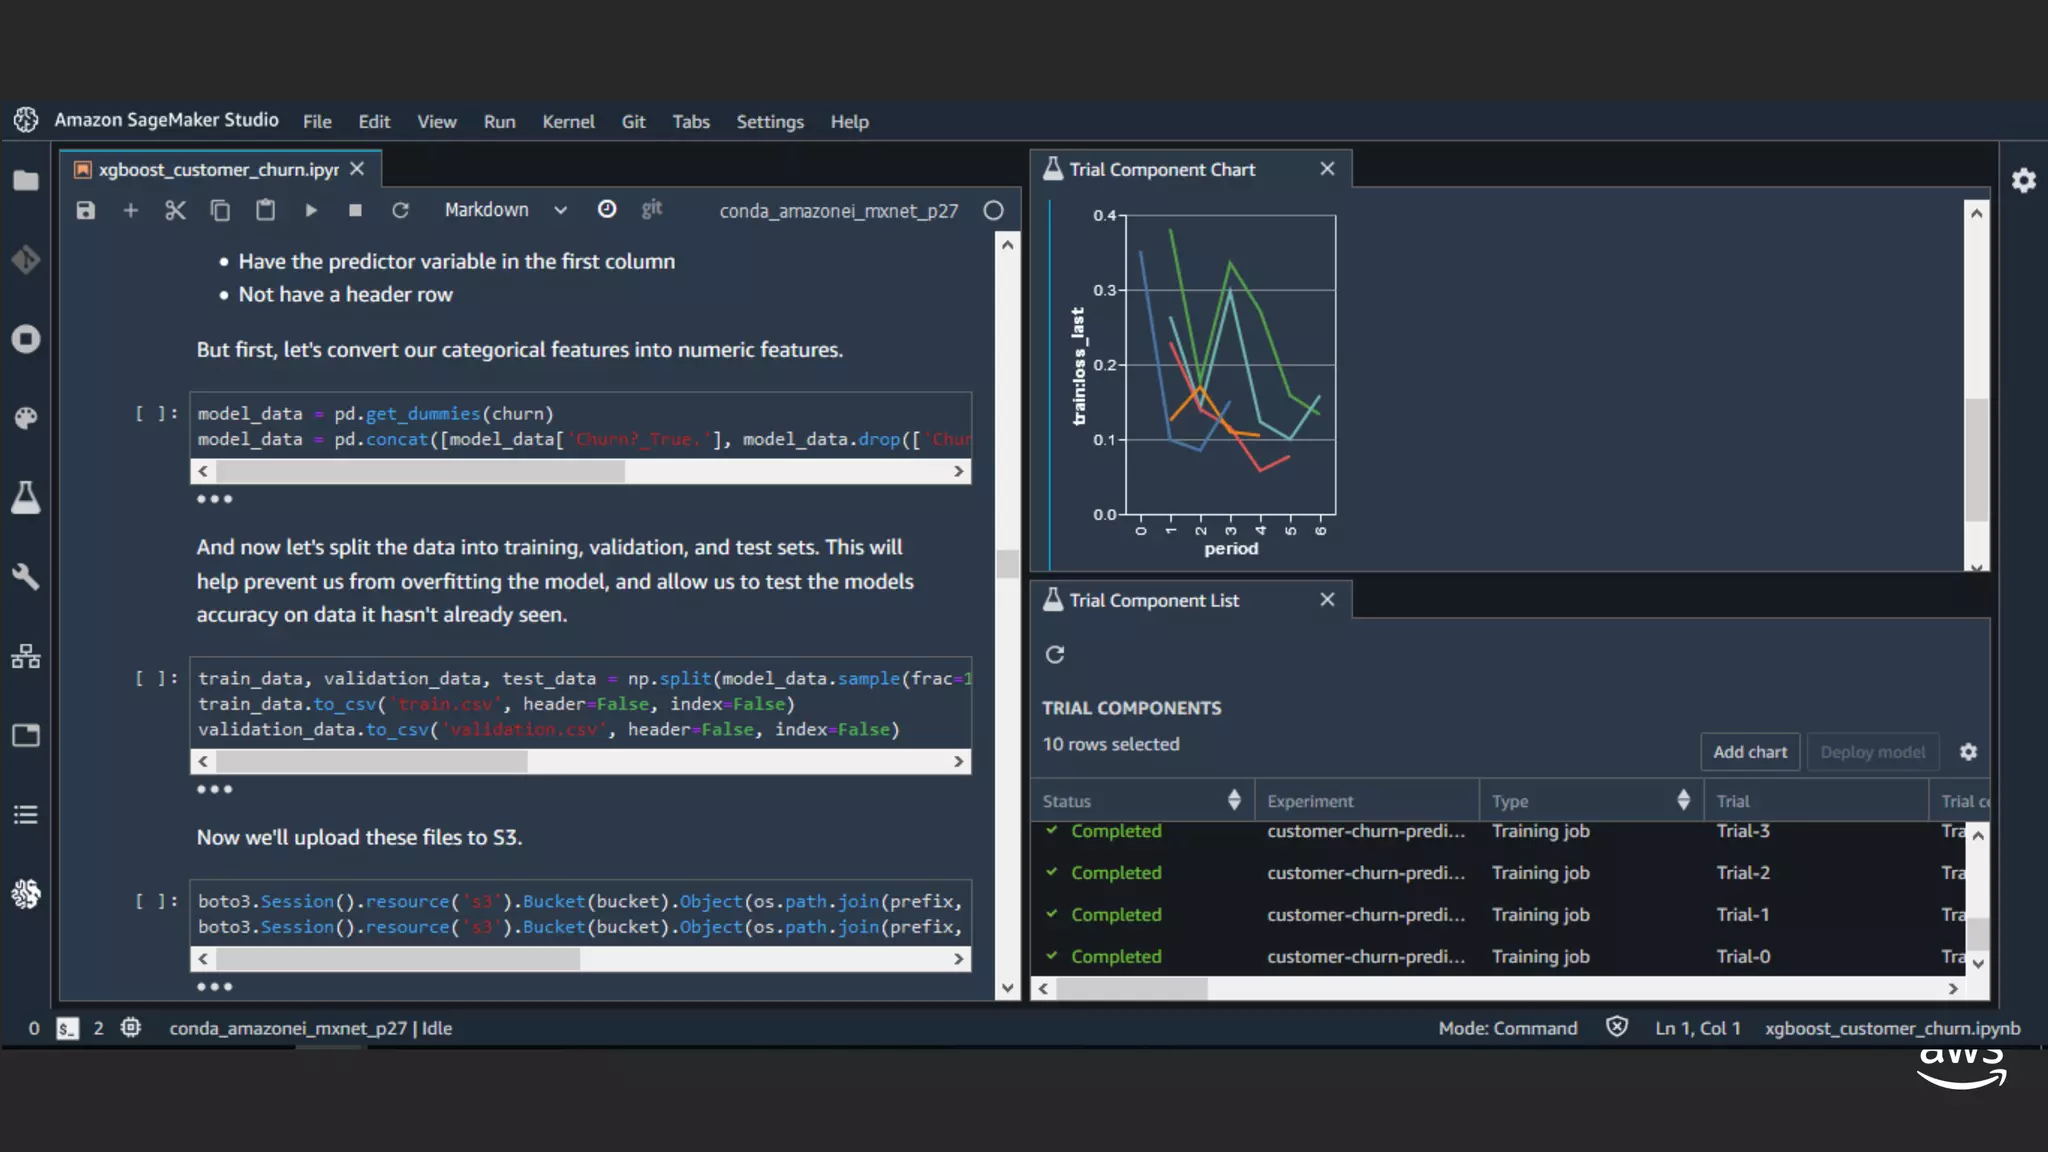Viewport: 2048px width, 1152px height.
Task: Collapse the first code cell output ellipsis
Action: 214,499
